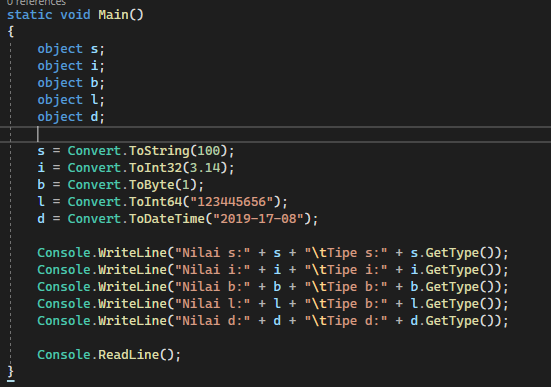The image size is (551, 387).
Task: Click the 'static void Main()' method declaration
Action: tap(75, 15)
